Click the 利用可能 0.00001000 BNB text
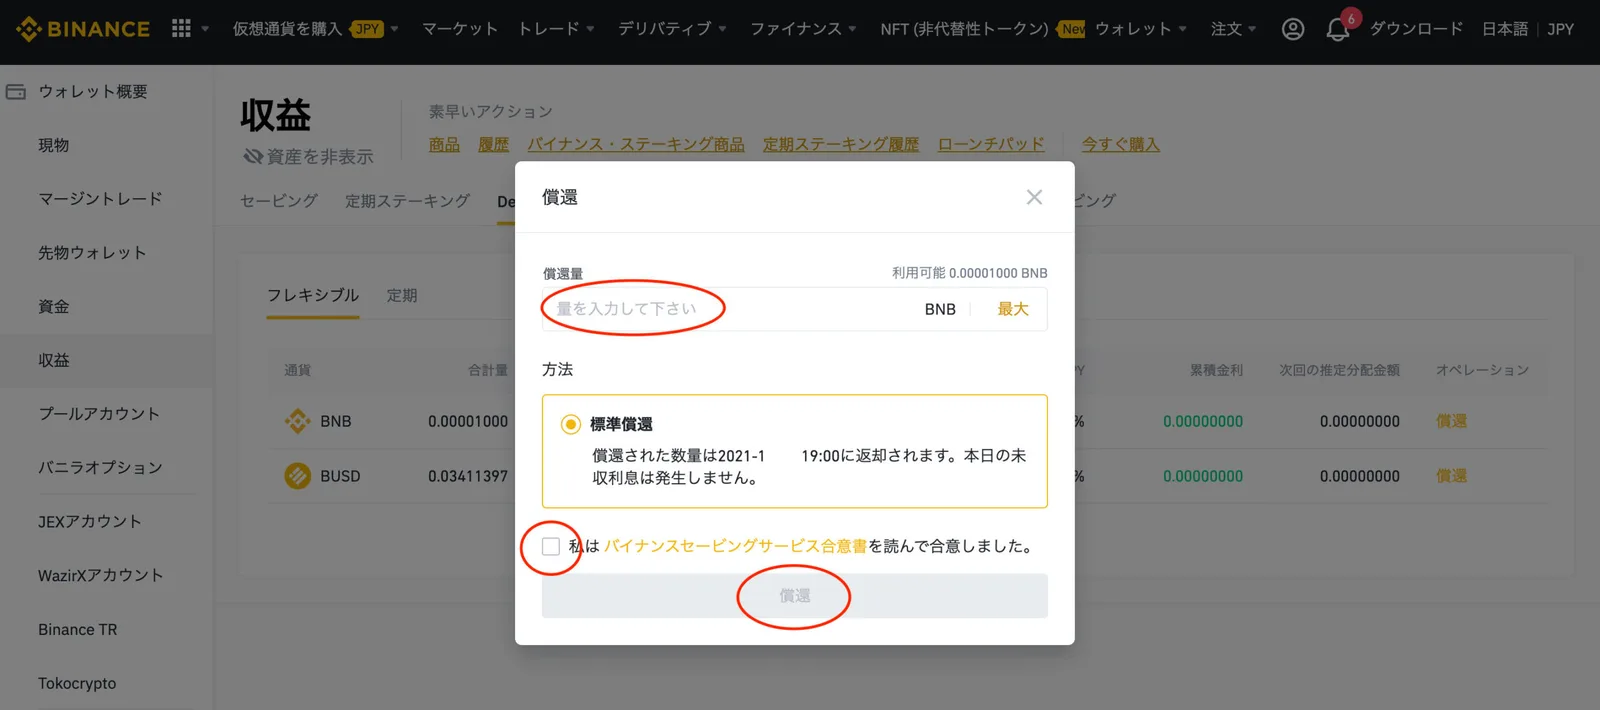Viewport: 1600px width, 710px height. [970, 273]
